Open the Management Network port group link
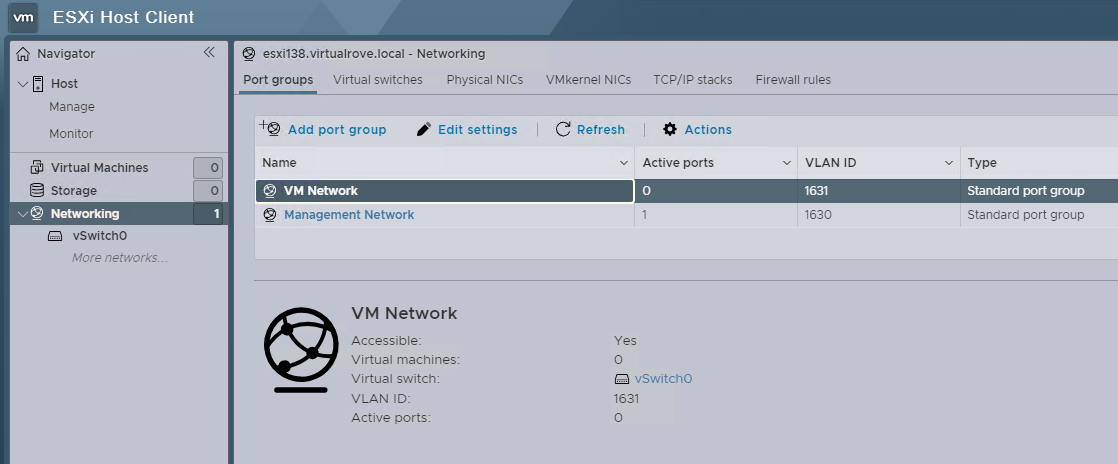This screenshot has width=1118, height=464. click(349, 215)
